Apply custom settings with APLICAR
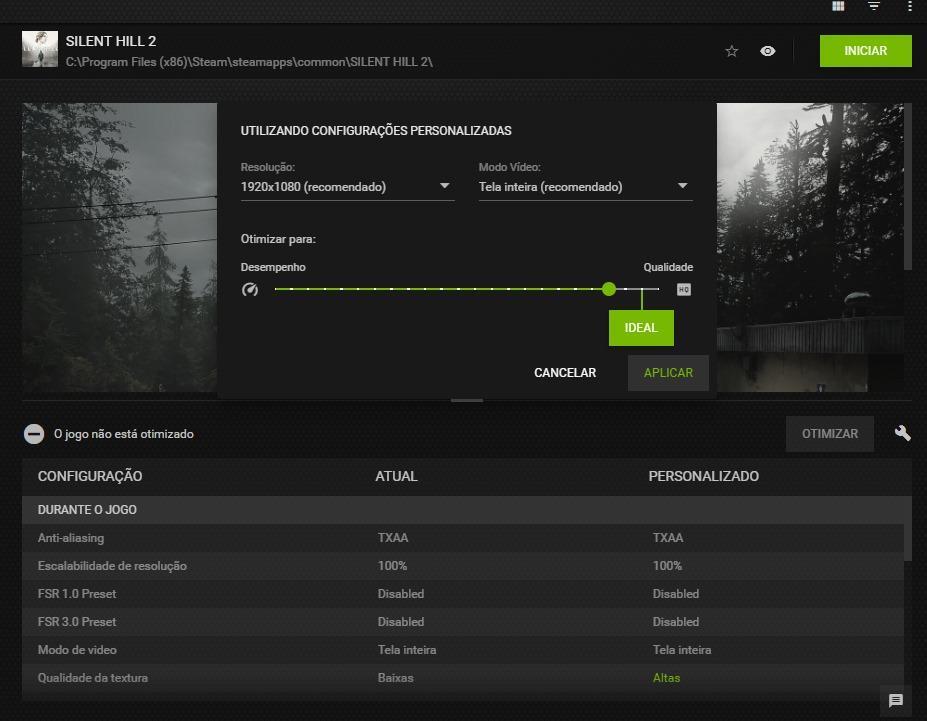 [x=668, y=373]
